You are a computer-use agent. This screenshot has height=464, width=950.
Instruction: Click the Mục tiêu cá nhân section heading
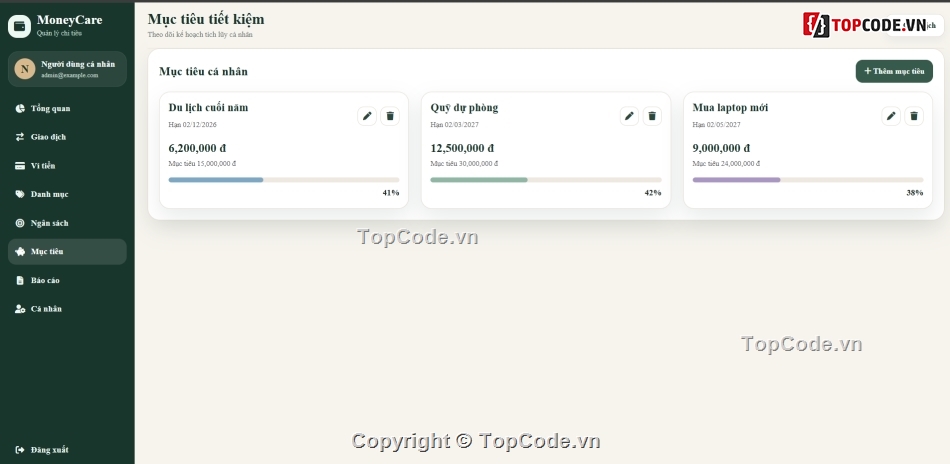coord(204,71)
